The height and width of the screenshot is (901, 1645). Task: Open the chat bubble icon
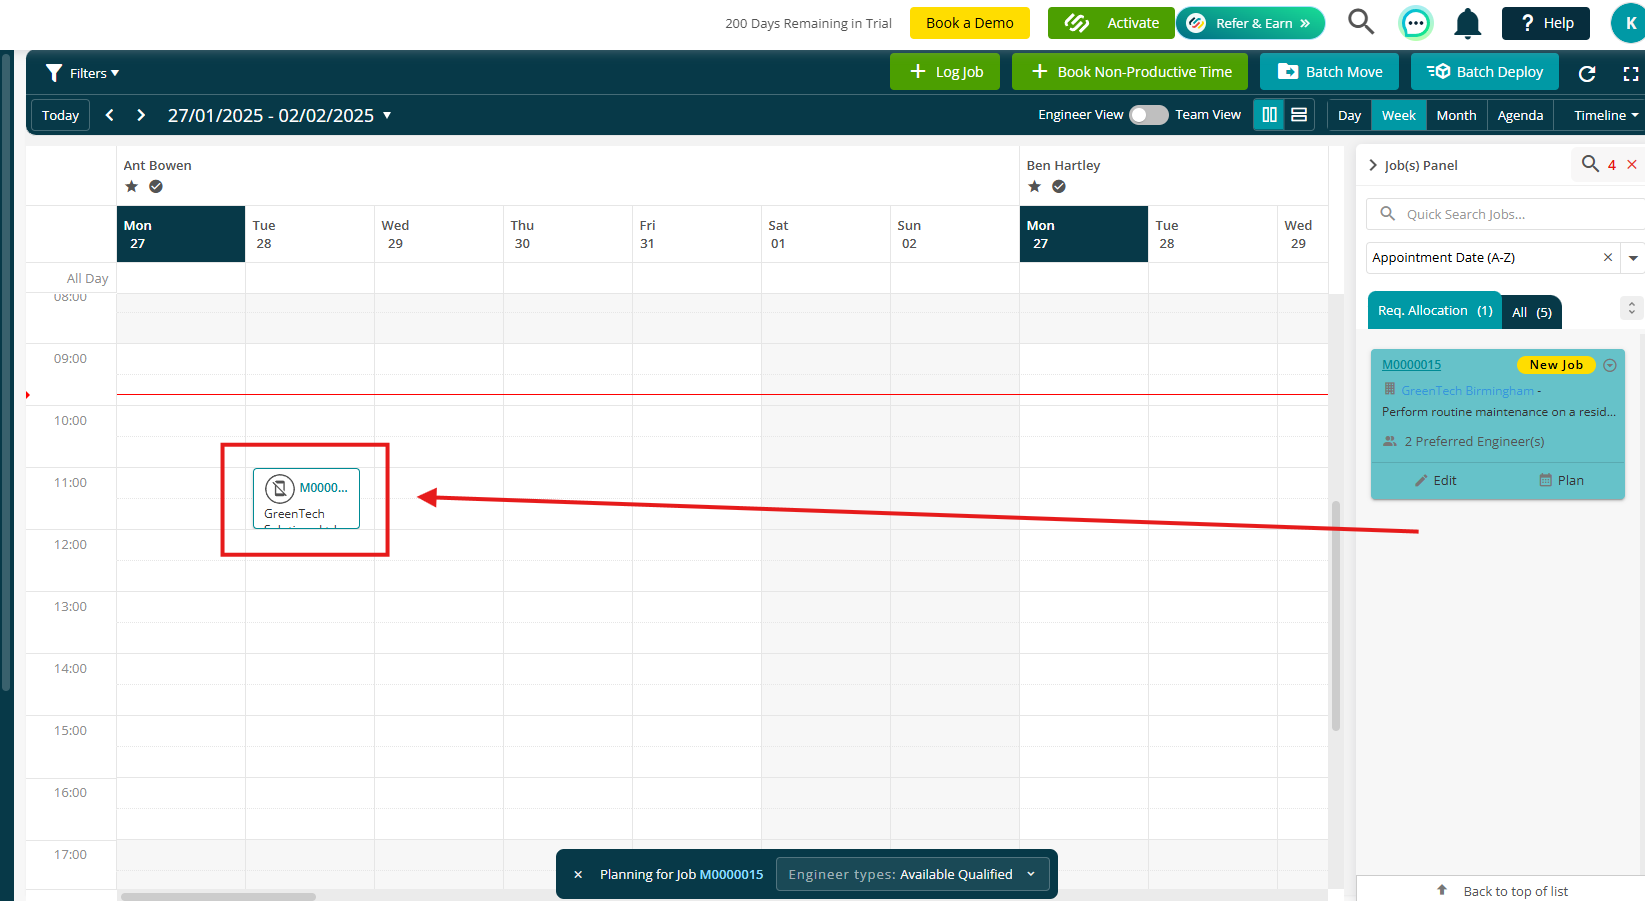coord(1415,23)
